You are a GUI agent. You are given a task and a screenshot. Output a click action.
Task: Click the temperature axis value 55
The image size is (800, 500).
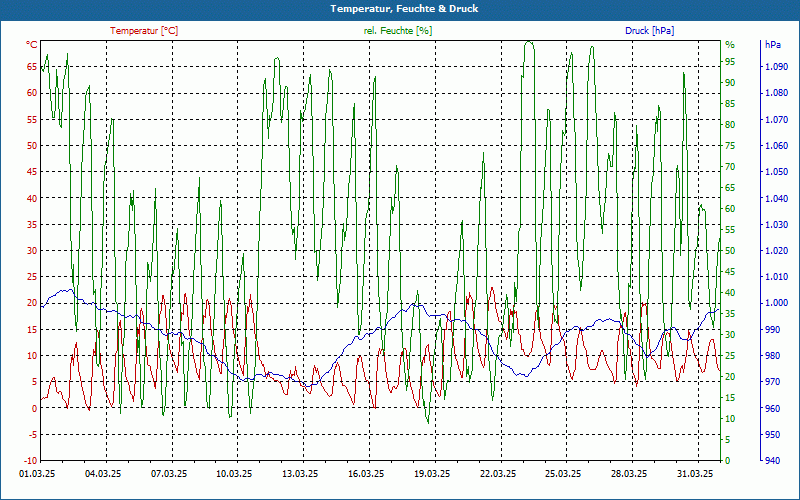pyautogui.click(x=32, y=119)
